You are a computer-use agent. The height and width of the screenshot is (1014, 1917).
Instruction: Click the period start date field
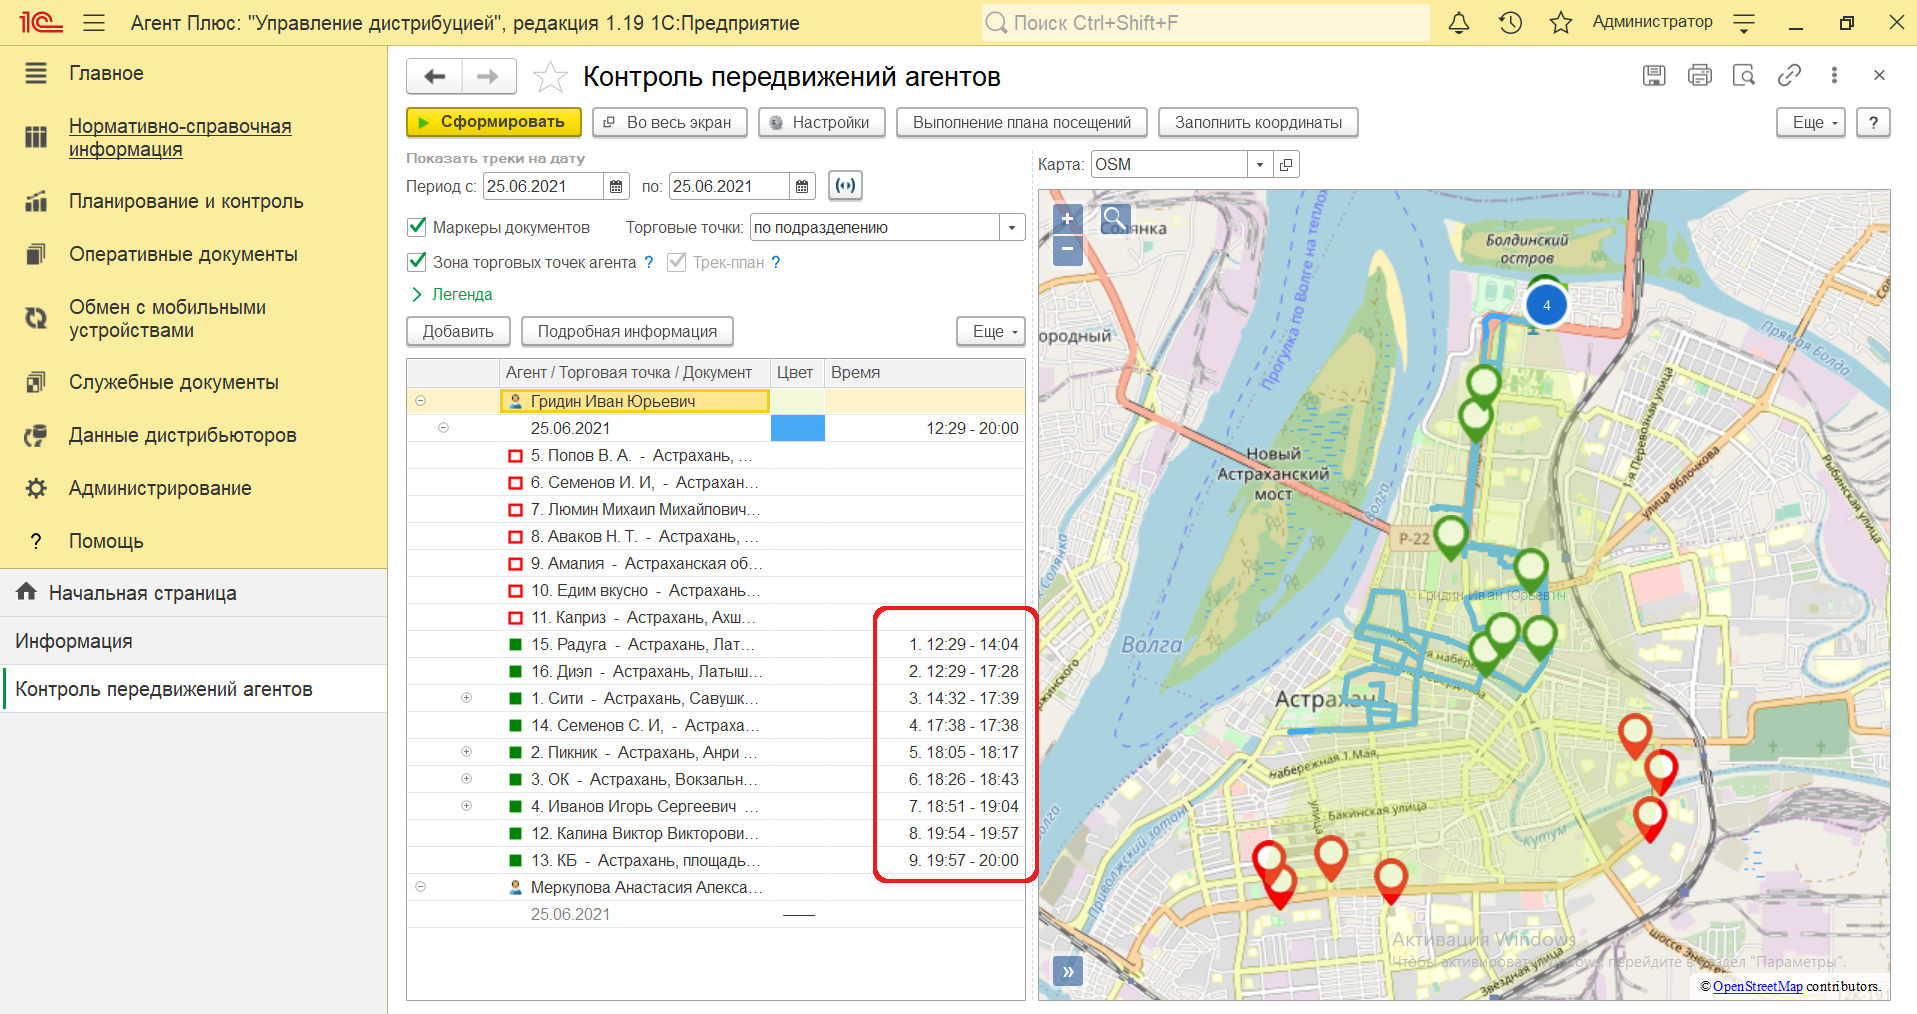point(544,186)
